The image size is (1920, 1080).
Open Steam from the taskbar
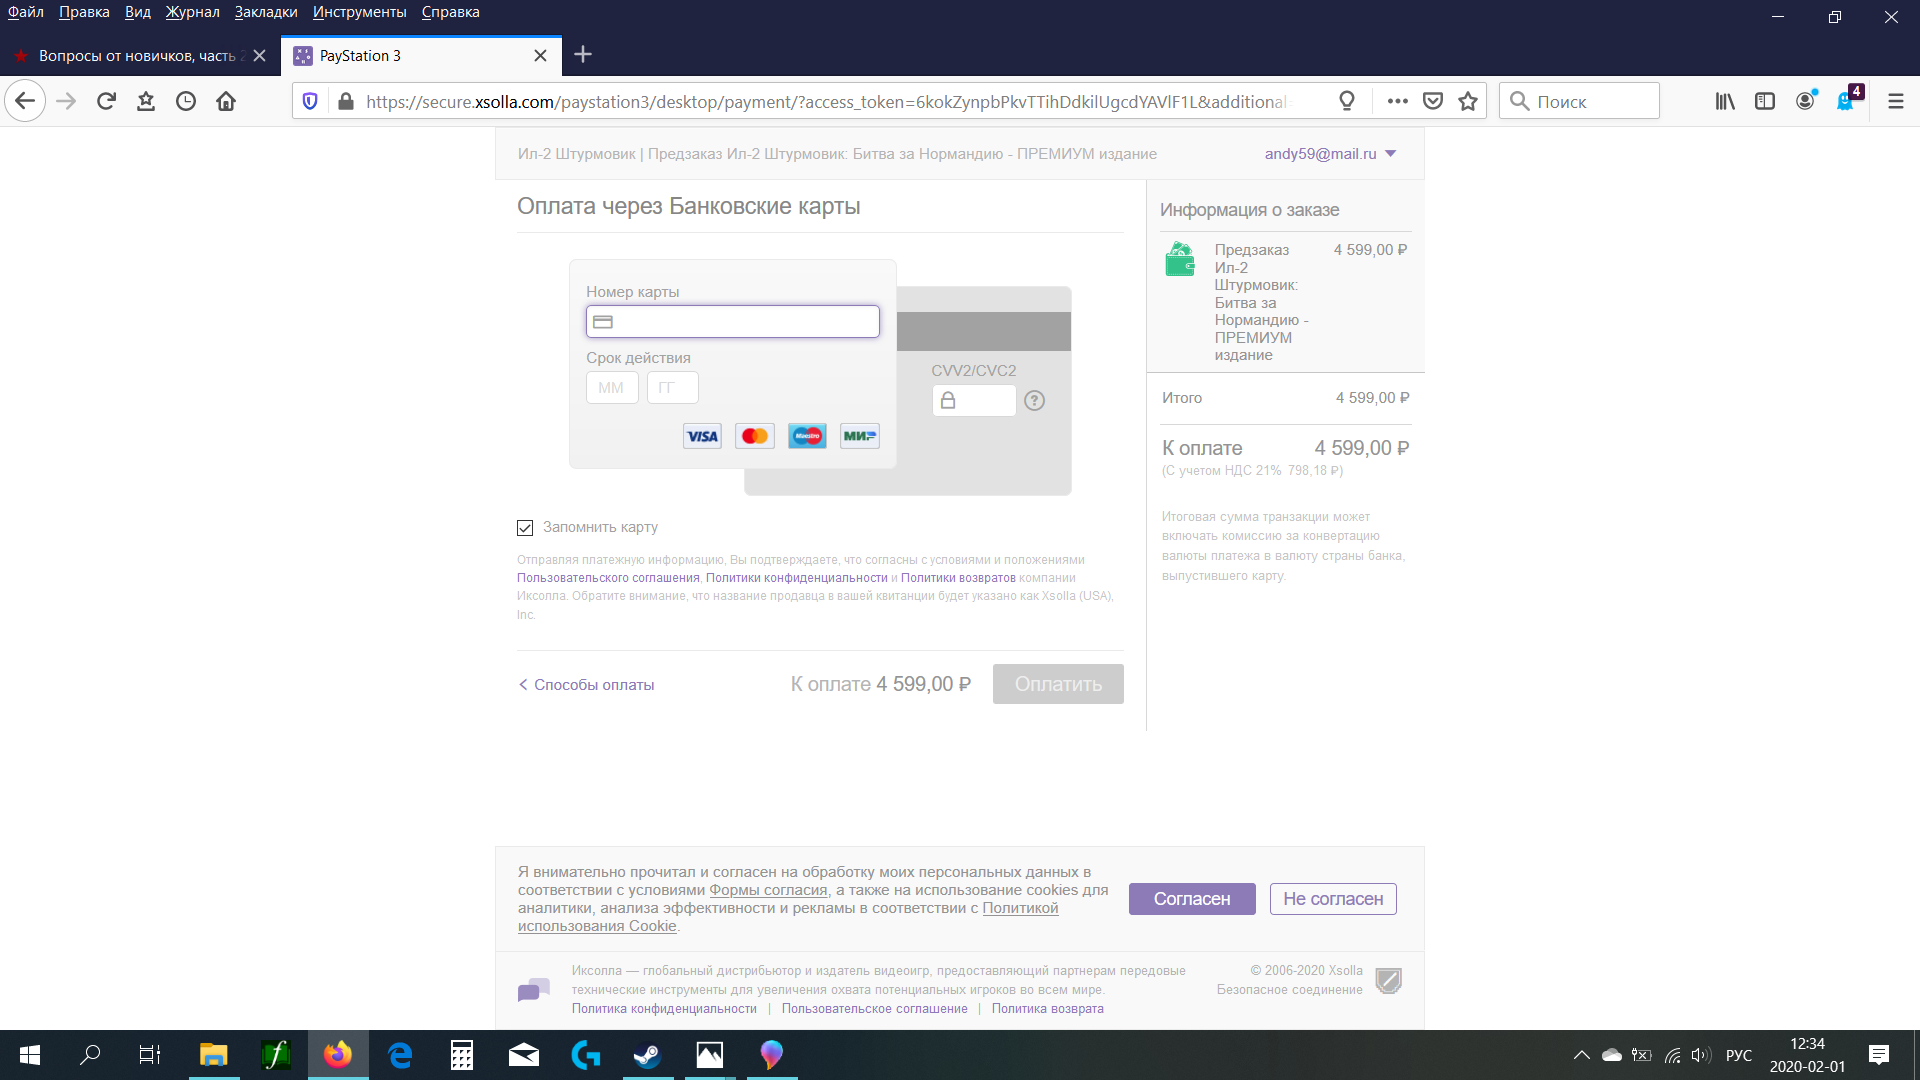[x=647, y=1055]
